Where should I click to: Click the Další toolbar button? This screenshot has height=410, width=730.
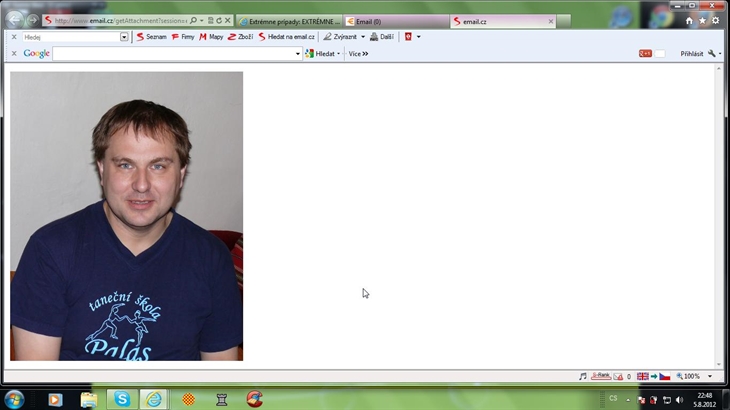point(382,37)
